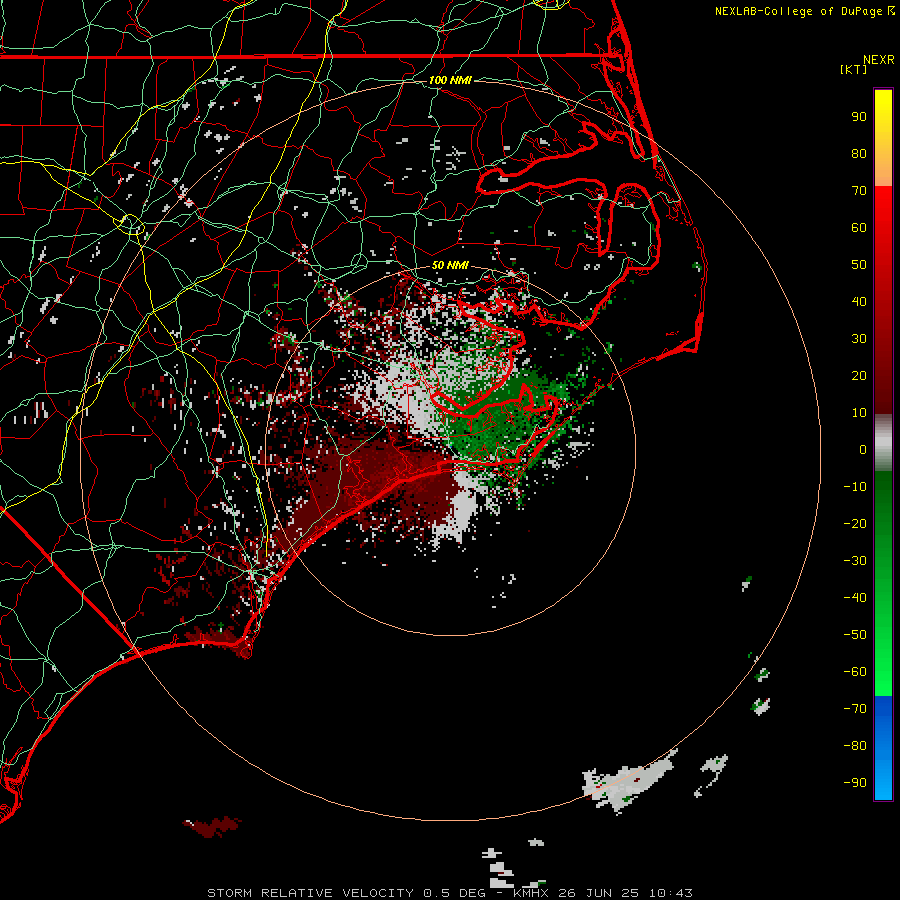Click the -90 value on the velocity scale
The image size is (900, 900).
855,783
